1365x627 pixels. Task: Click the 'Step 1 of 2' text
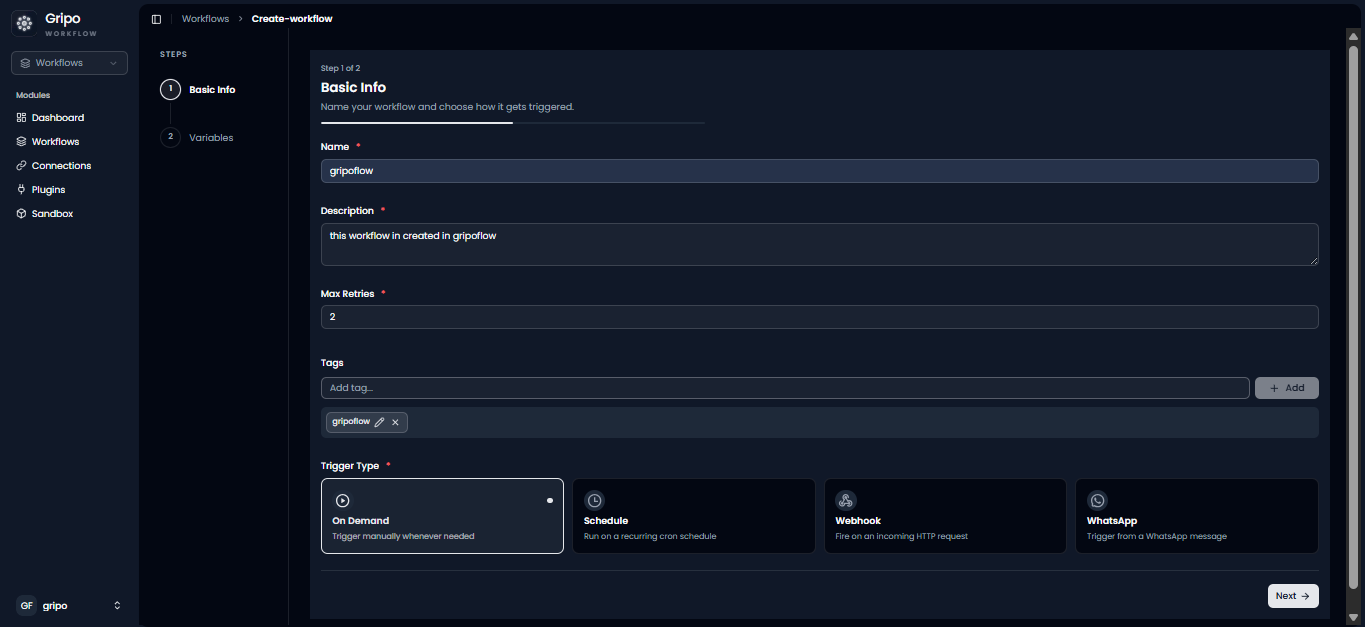tap(340, 68)
